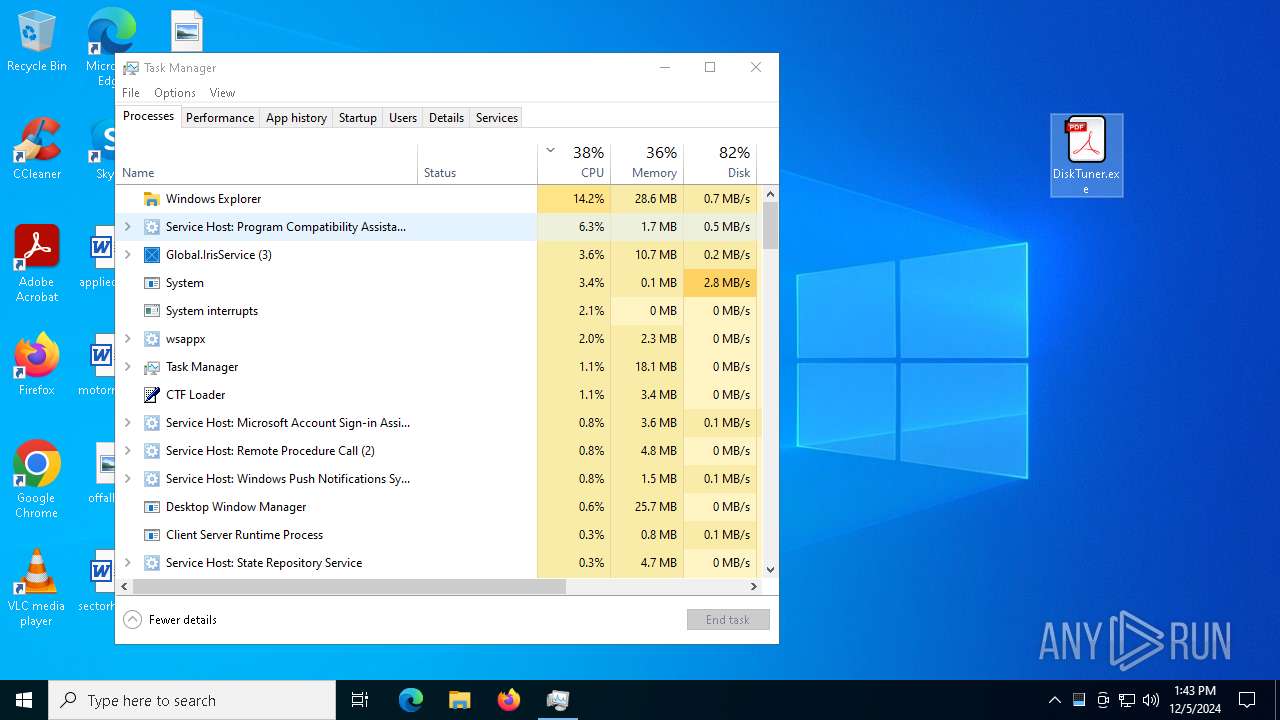This screenshot has width=1280, height=720.
Task: Click the vertical scrollbar up arrow
Action: (770, 194)
